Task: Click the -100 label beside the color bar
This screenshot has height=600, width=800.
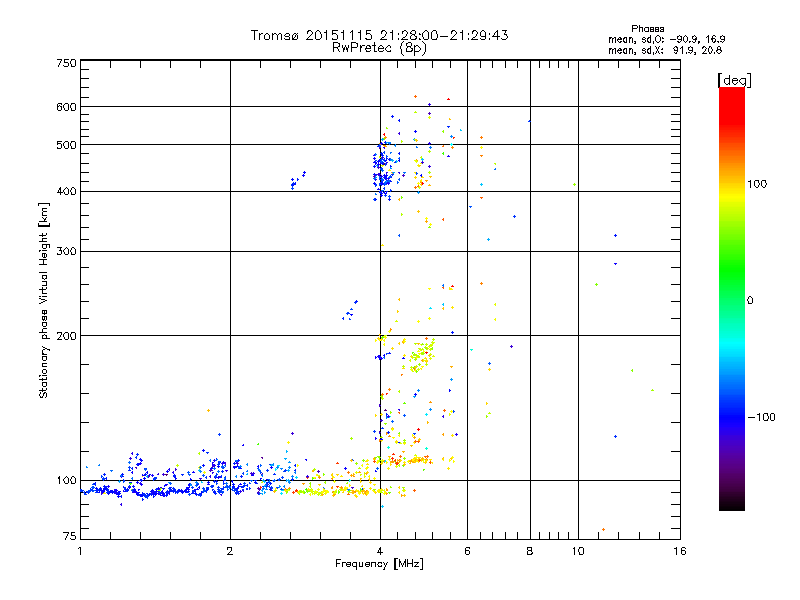Action: [x=761, y=417]
